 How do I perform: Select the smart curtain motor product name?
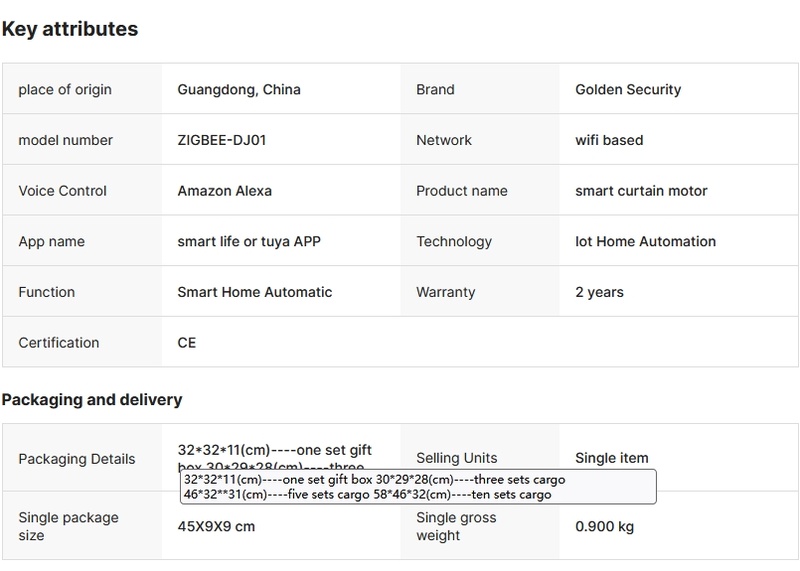tap(641, 191)
